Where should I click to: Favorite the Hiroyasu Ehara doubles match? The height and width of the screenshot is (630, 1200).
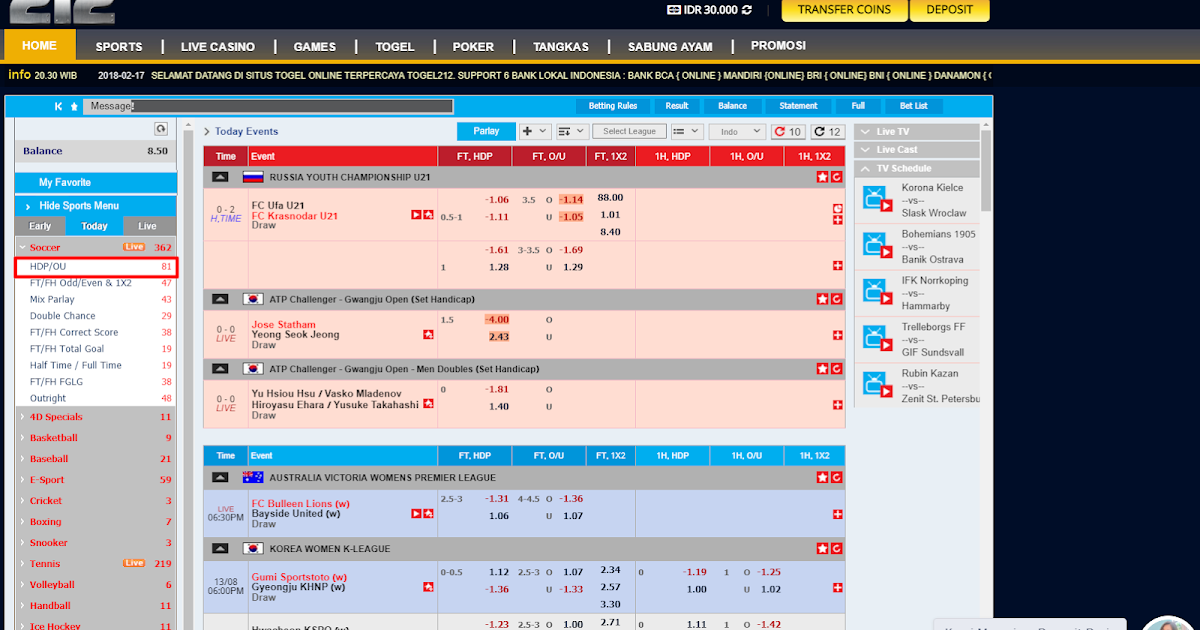pyautogui.click(x=428, y=405)
